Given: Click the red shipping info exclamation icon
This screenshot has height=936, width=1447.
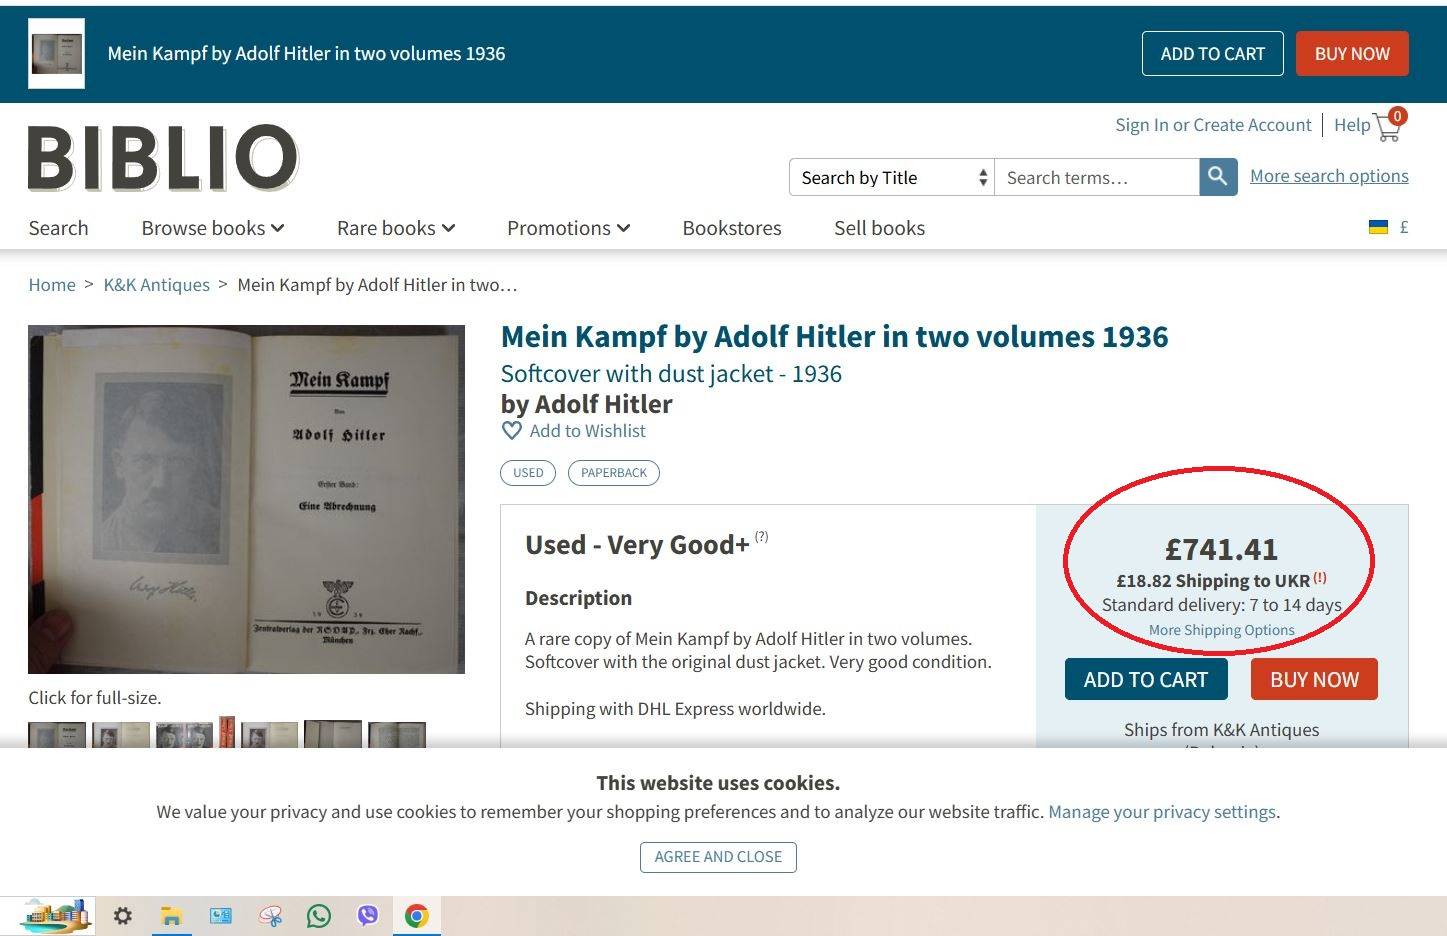Looking at the screenshot, I should point(1320,577).
